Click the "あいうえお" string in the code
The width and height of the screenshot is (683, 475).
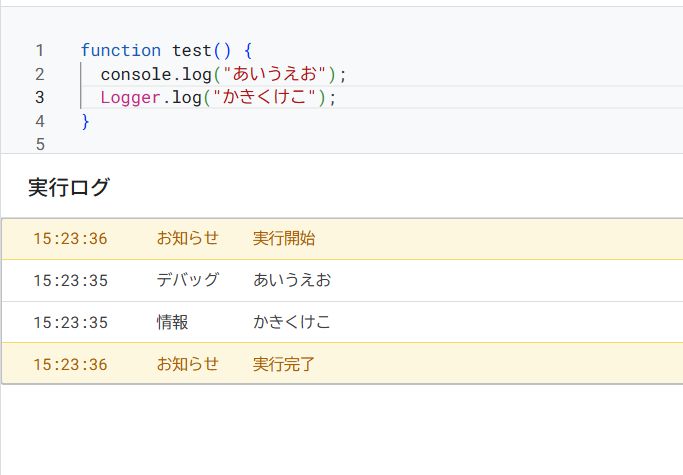[278, 74]
